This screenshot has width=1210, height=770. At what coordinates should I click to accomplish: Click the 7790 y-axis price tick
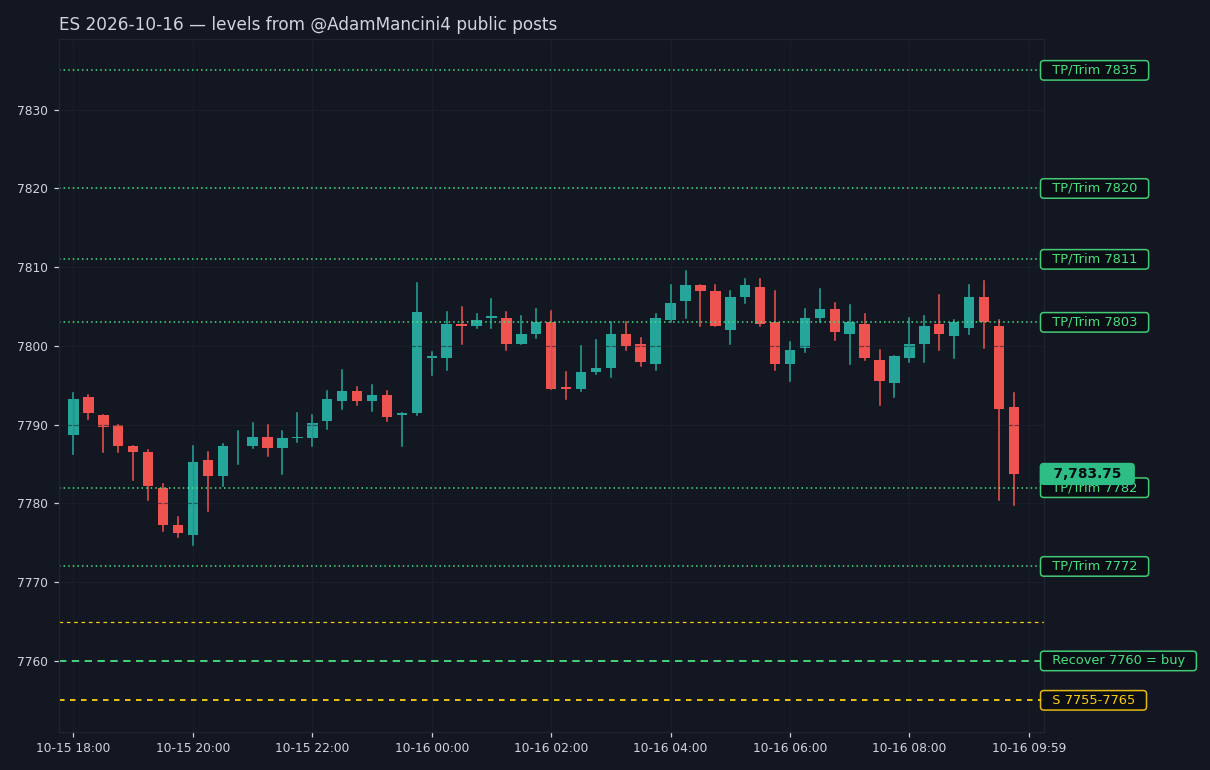(x=33, y=425)
